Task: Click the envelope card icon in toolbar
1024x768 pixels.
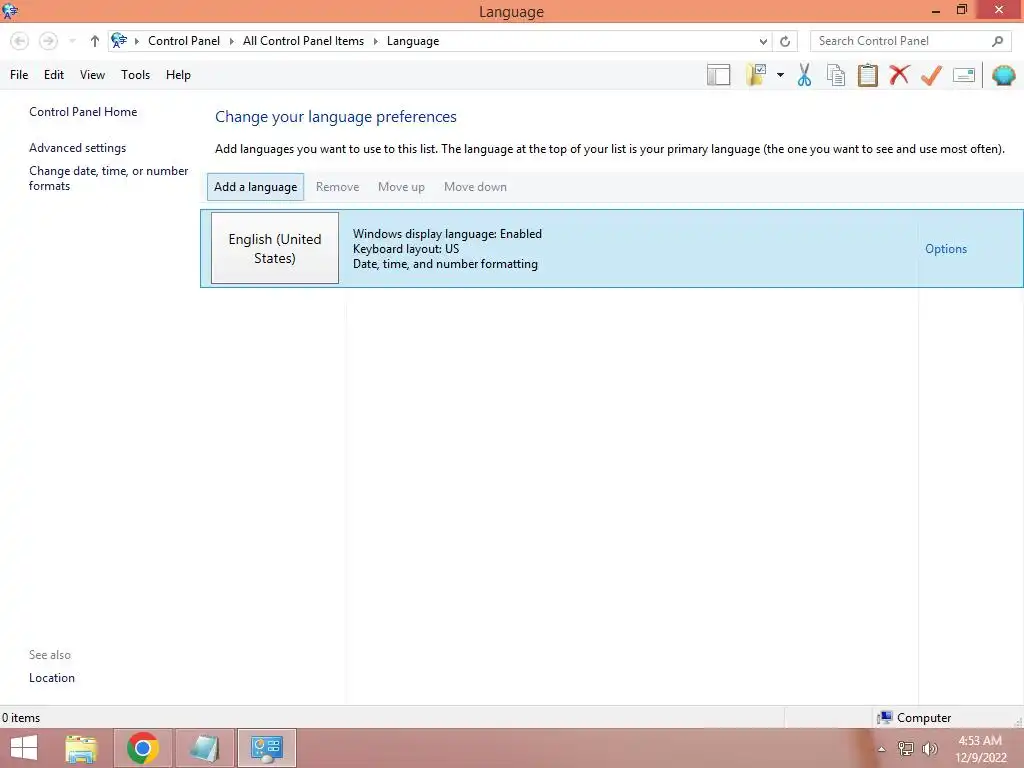Action: coord(964,75)
